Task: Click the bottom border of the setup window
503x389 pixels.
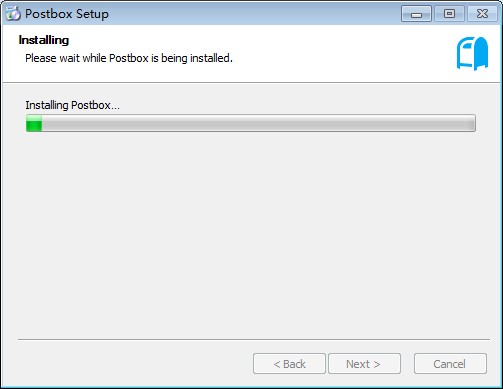Action: 252,387
